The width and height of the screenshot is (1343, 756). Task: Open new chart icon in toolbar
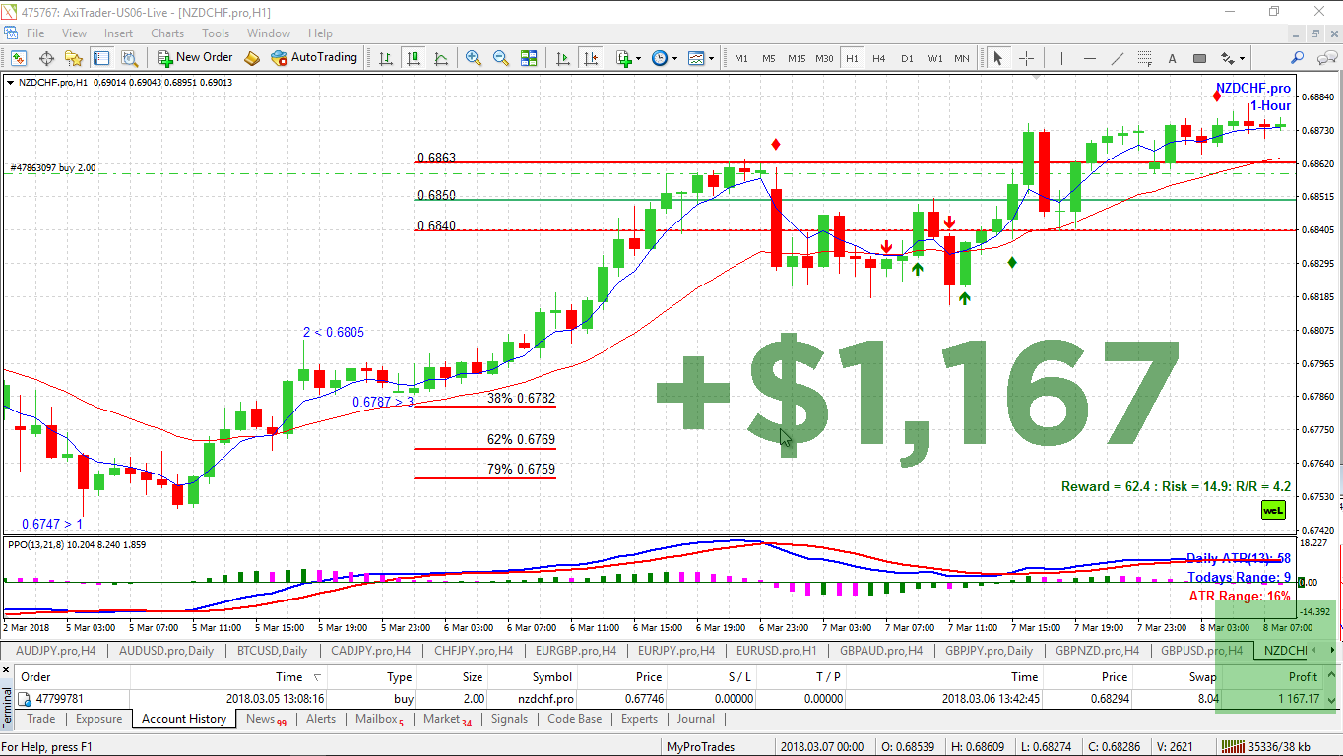pyautogui.click(x=18, y=58)
